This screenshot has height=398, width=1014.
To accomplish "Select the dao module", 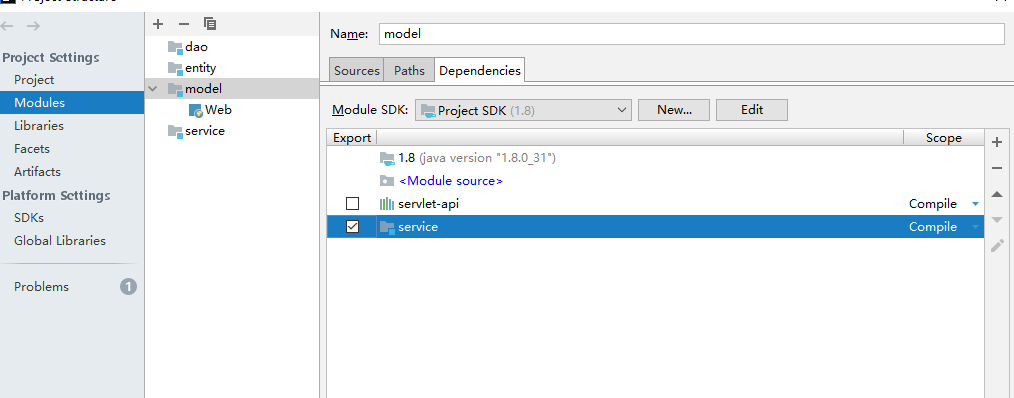I will point(196,47).
